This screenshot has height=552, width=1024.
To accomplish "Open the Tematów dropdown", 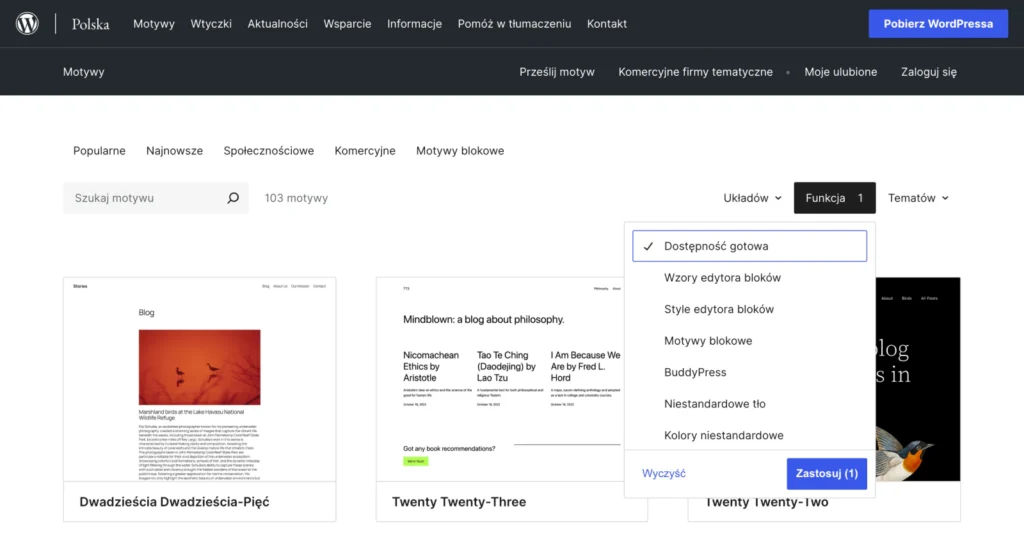I will (918, 198).
